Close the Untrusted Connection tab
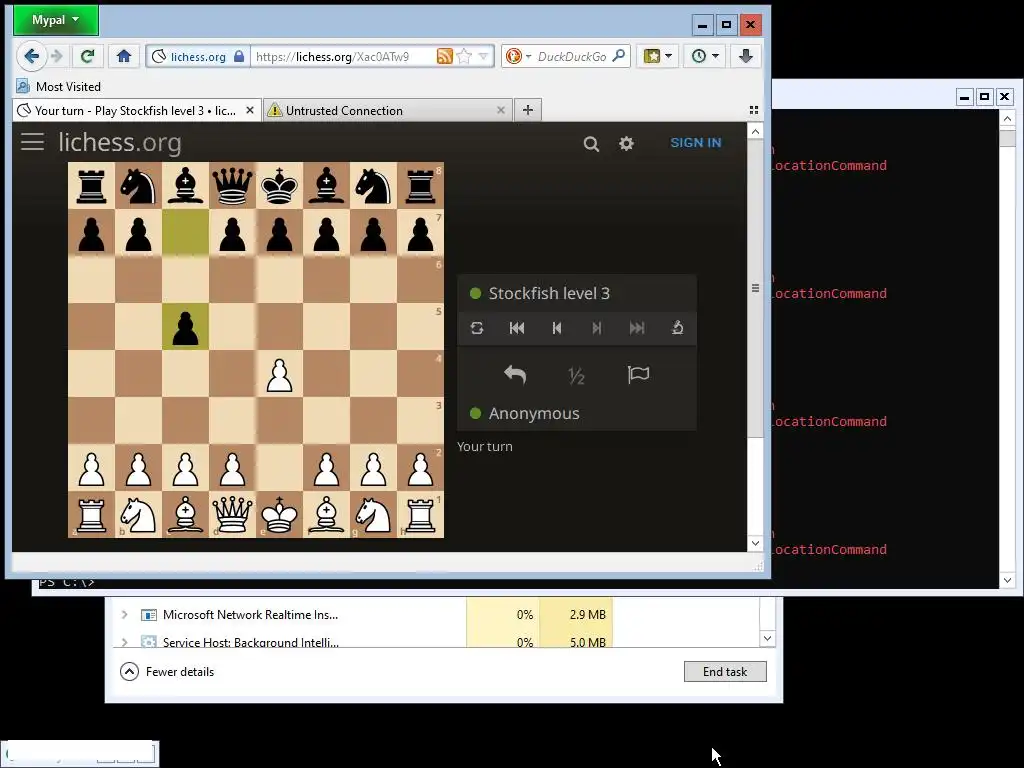 (501, 110)
